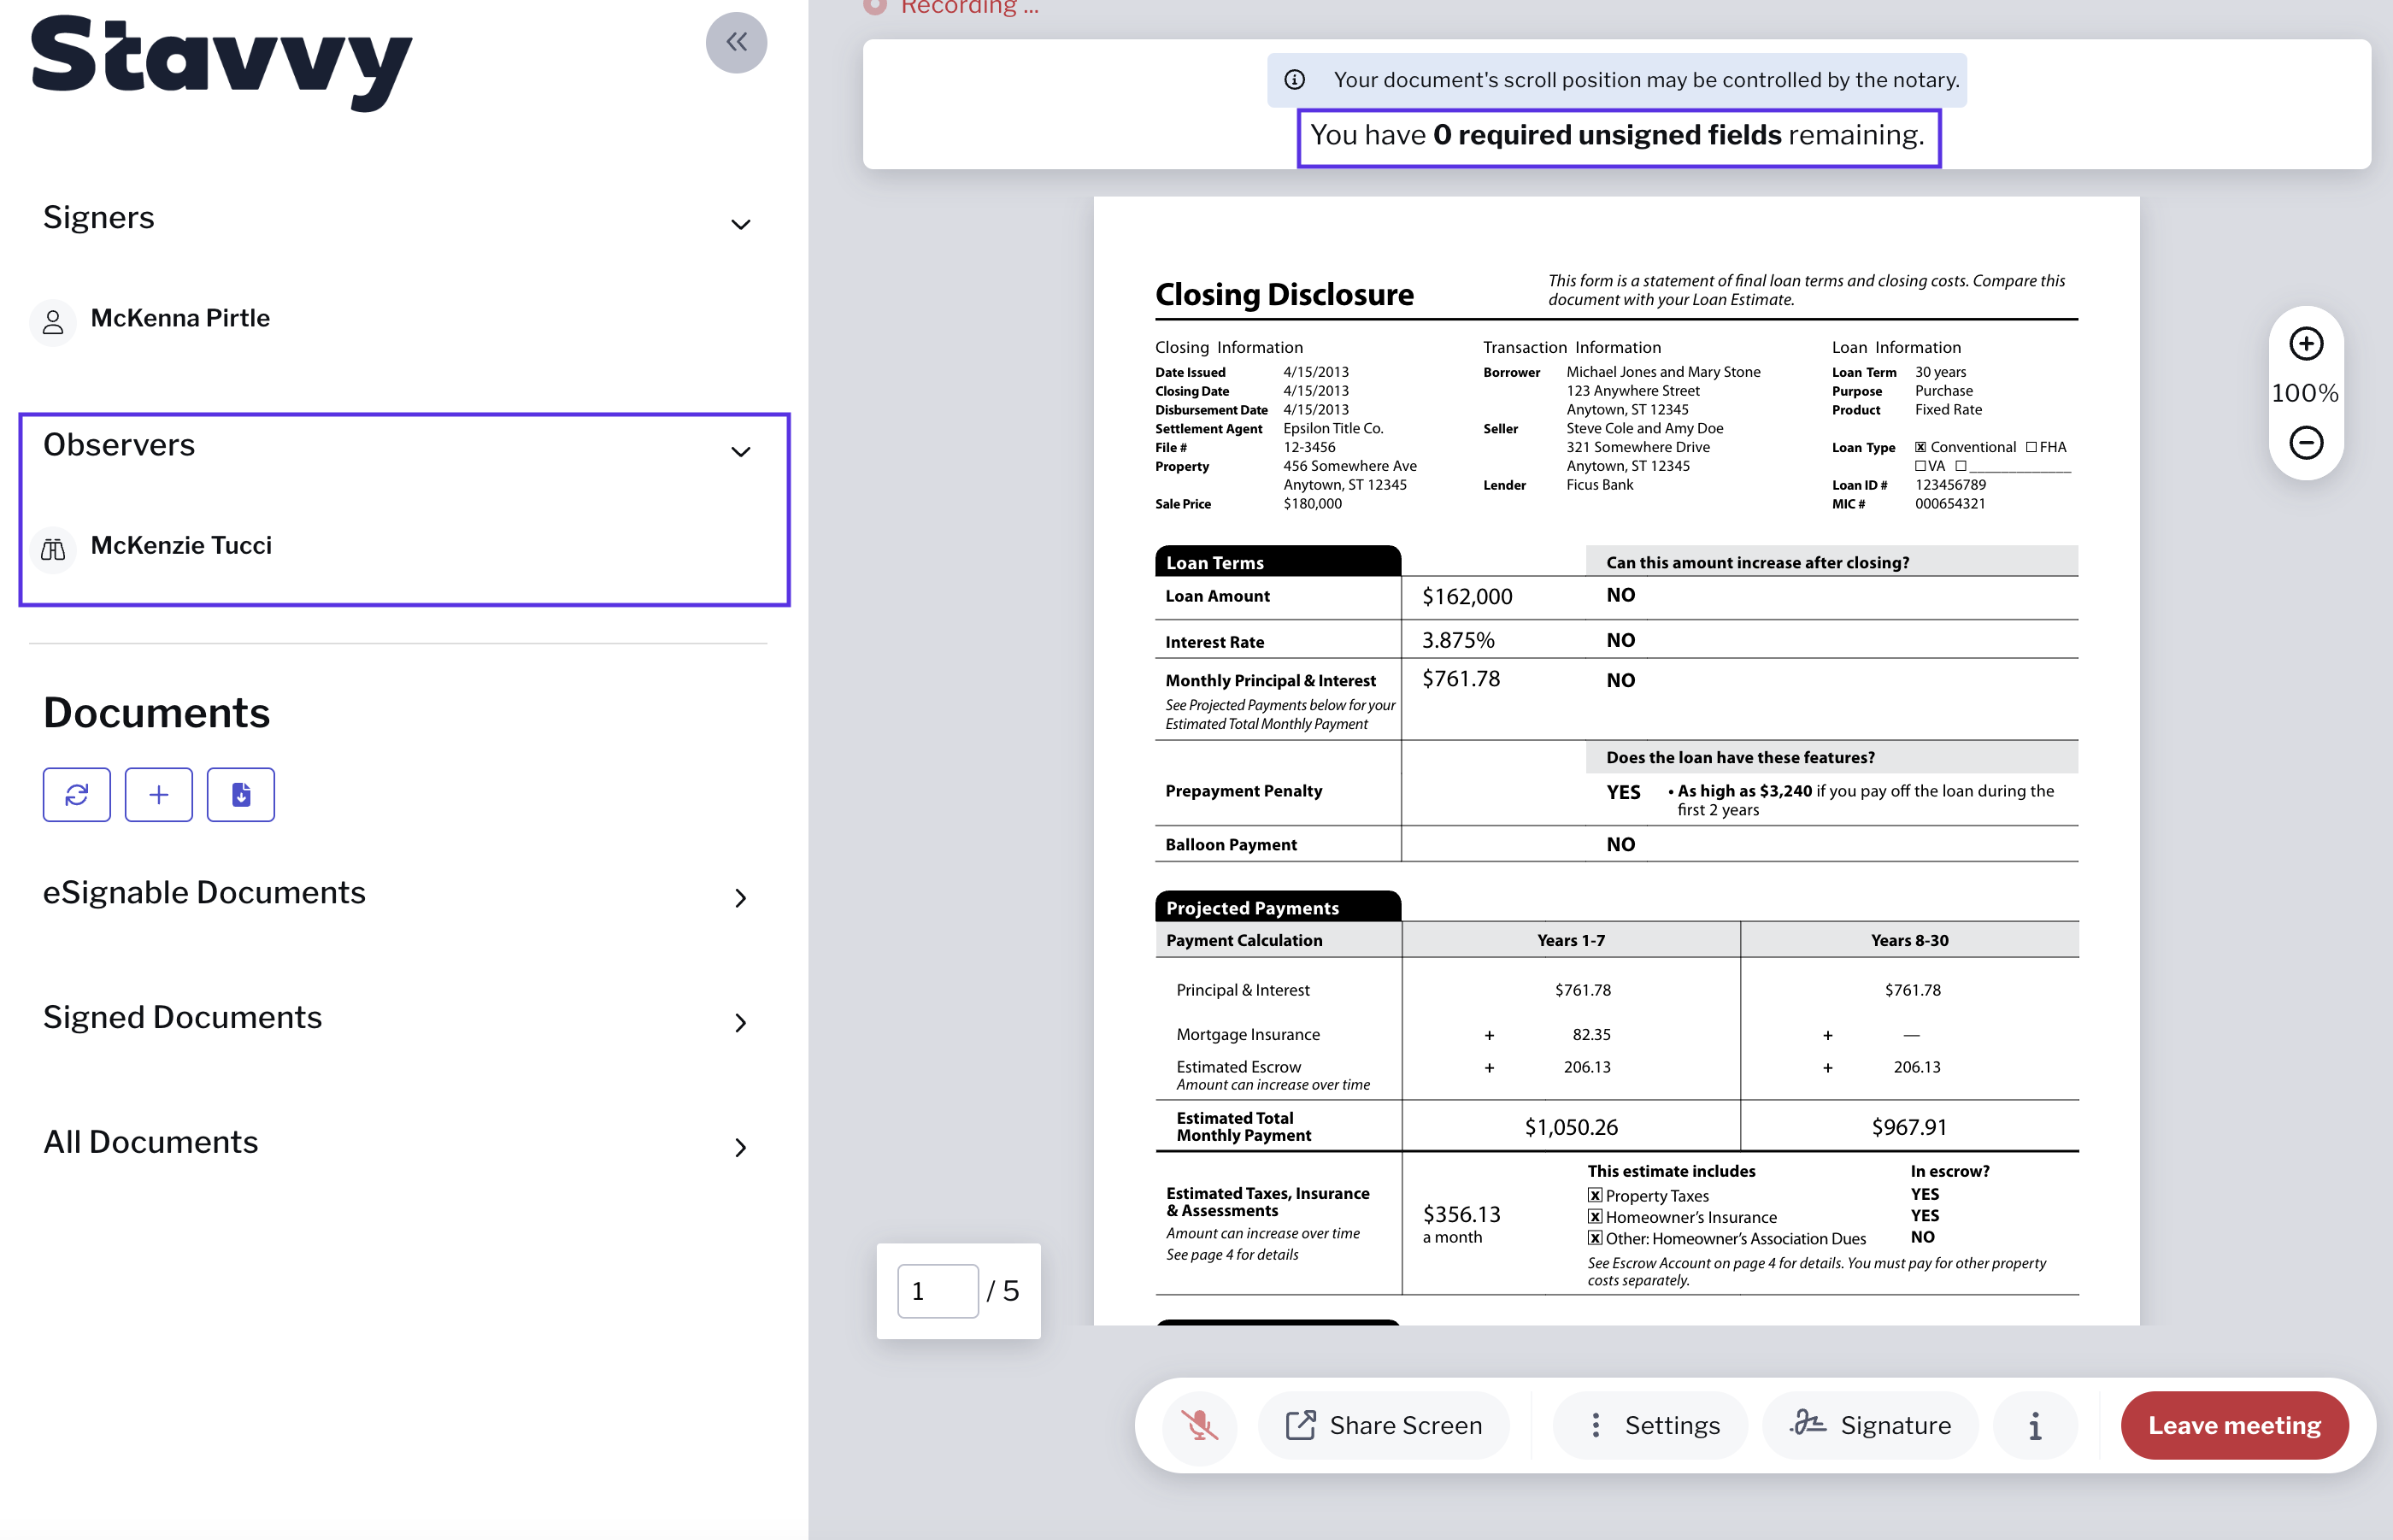Click the Closing Disclosure heading

[x=1284, y=294]
